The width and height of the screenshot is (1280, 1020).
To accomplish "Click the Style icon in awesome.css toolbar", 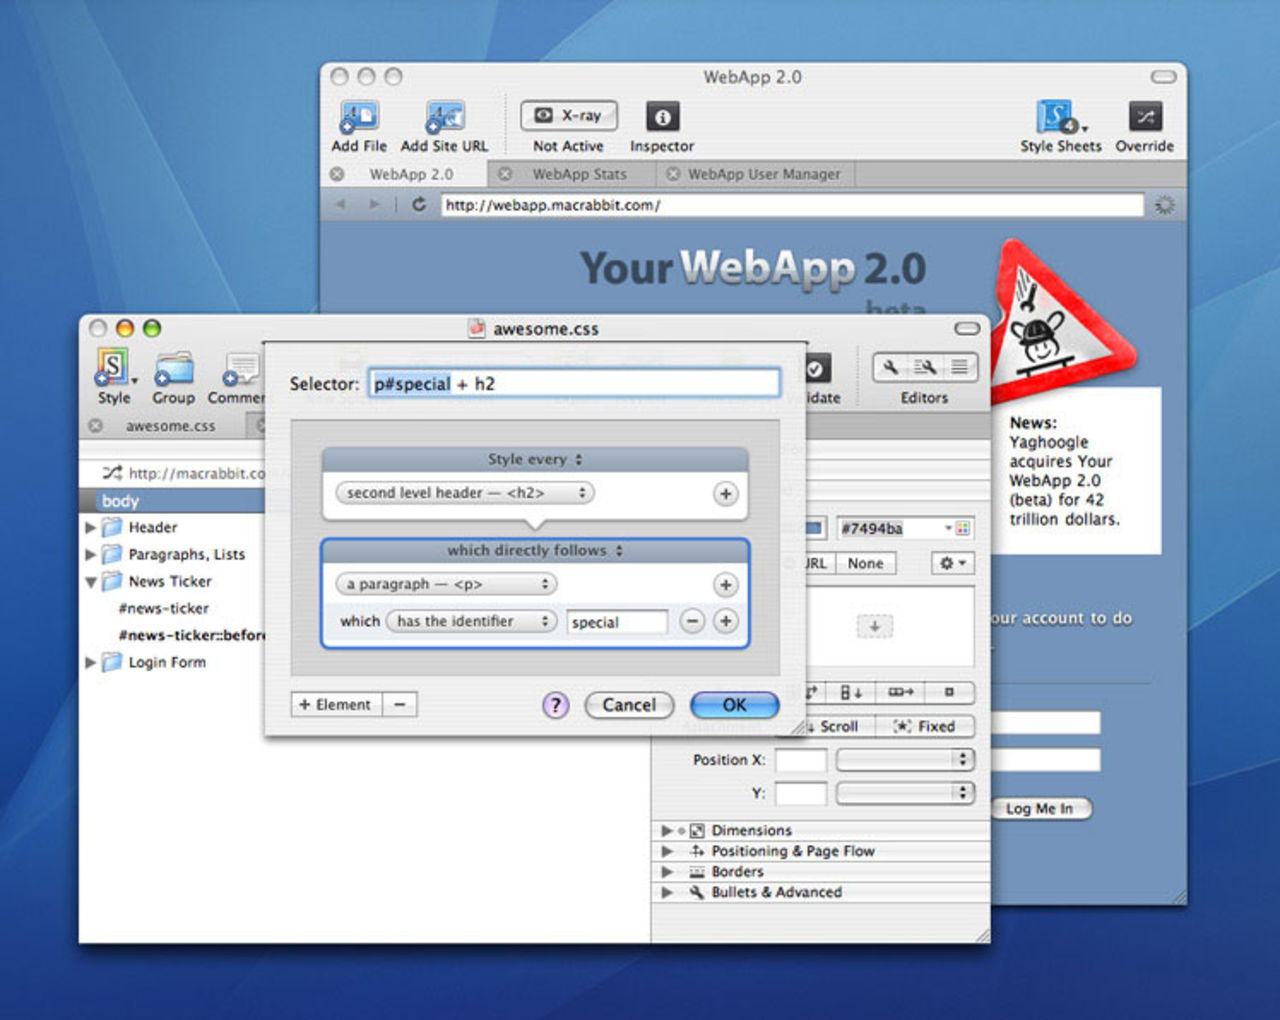I will pos(113,368).
